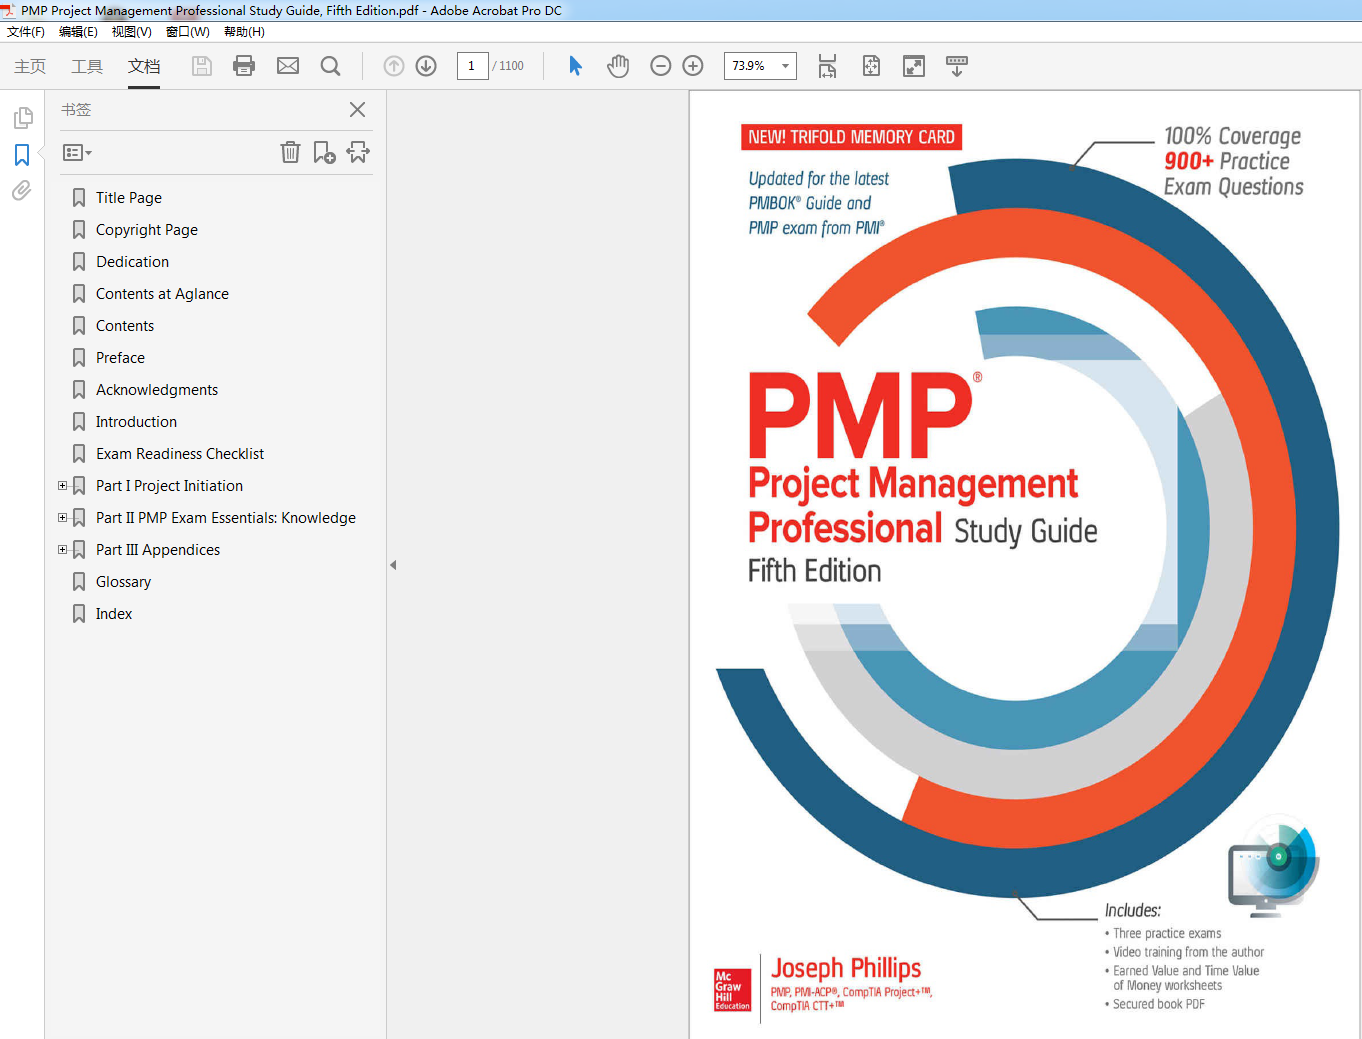Open the Index bookmark
Screen dimensions: 1362x1039
(x=114, y=614)
